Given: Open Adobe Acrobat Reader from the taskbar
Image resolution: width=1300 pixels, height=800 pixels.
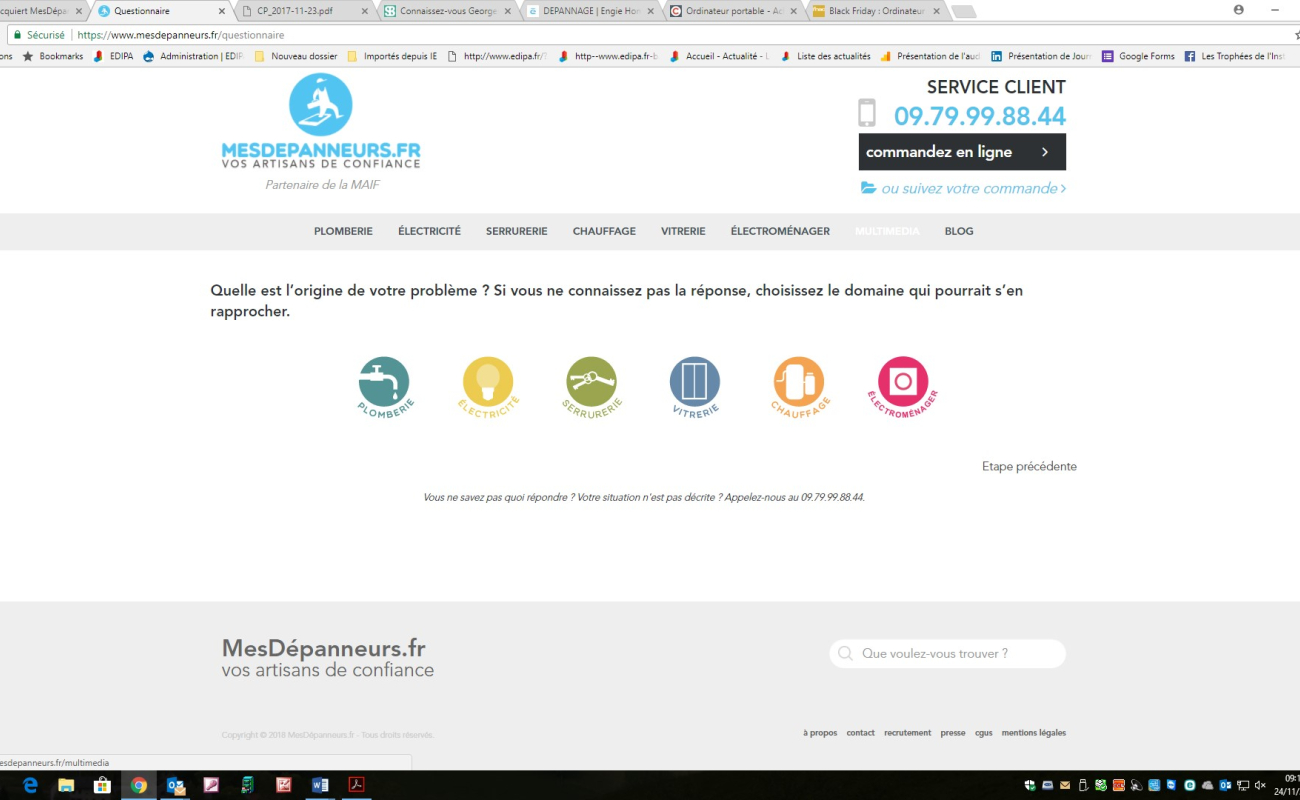Looking at the screenshot, I should pyautogui.click(x=356, y=785).
